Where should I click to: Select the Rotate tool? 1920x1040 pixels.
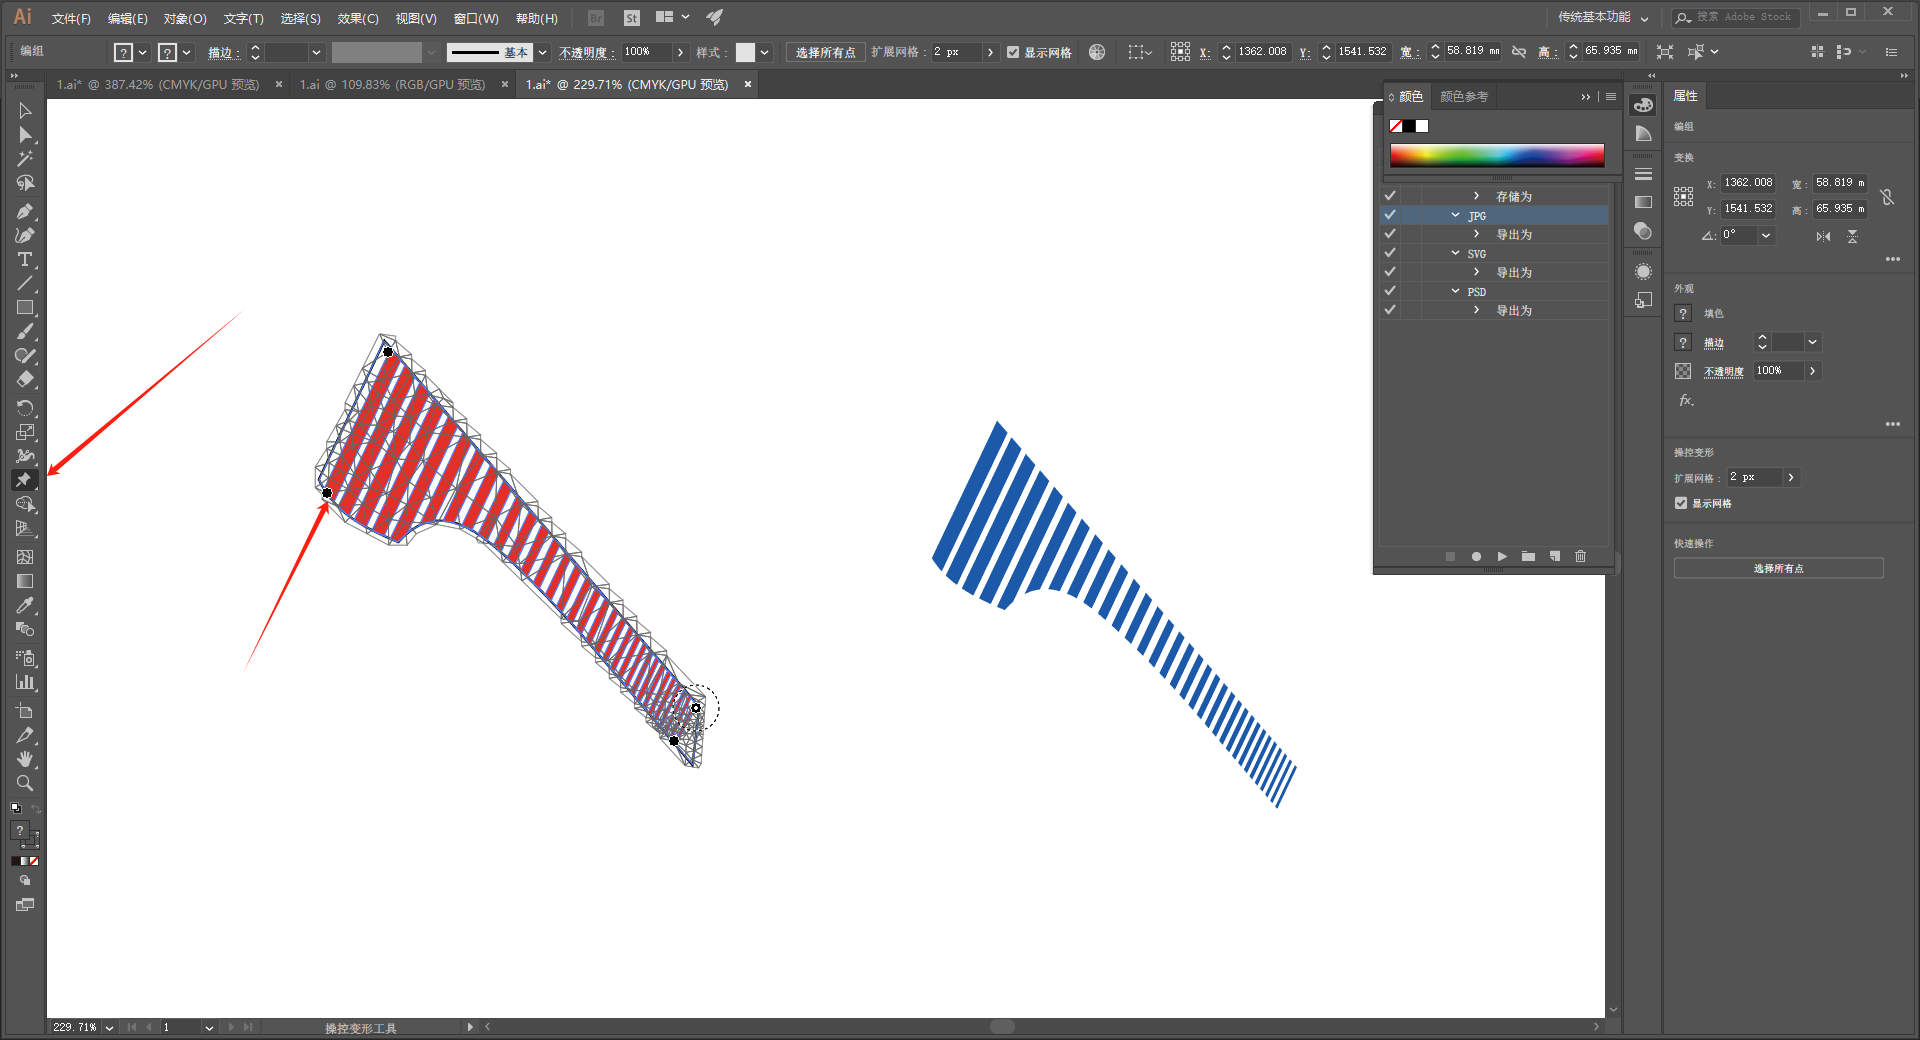(x=25, y=408)
